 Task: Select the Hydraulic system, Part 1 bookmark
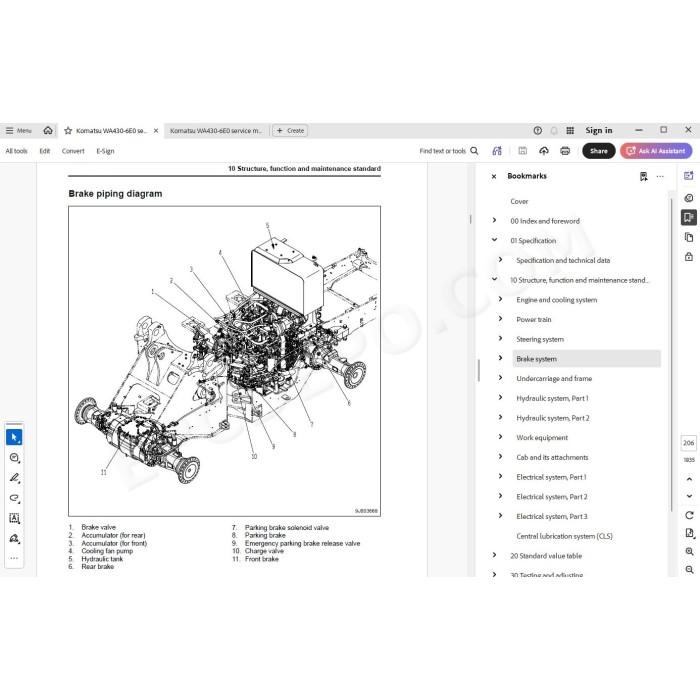click(x=552, y=398)
